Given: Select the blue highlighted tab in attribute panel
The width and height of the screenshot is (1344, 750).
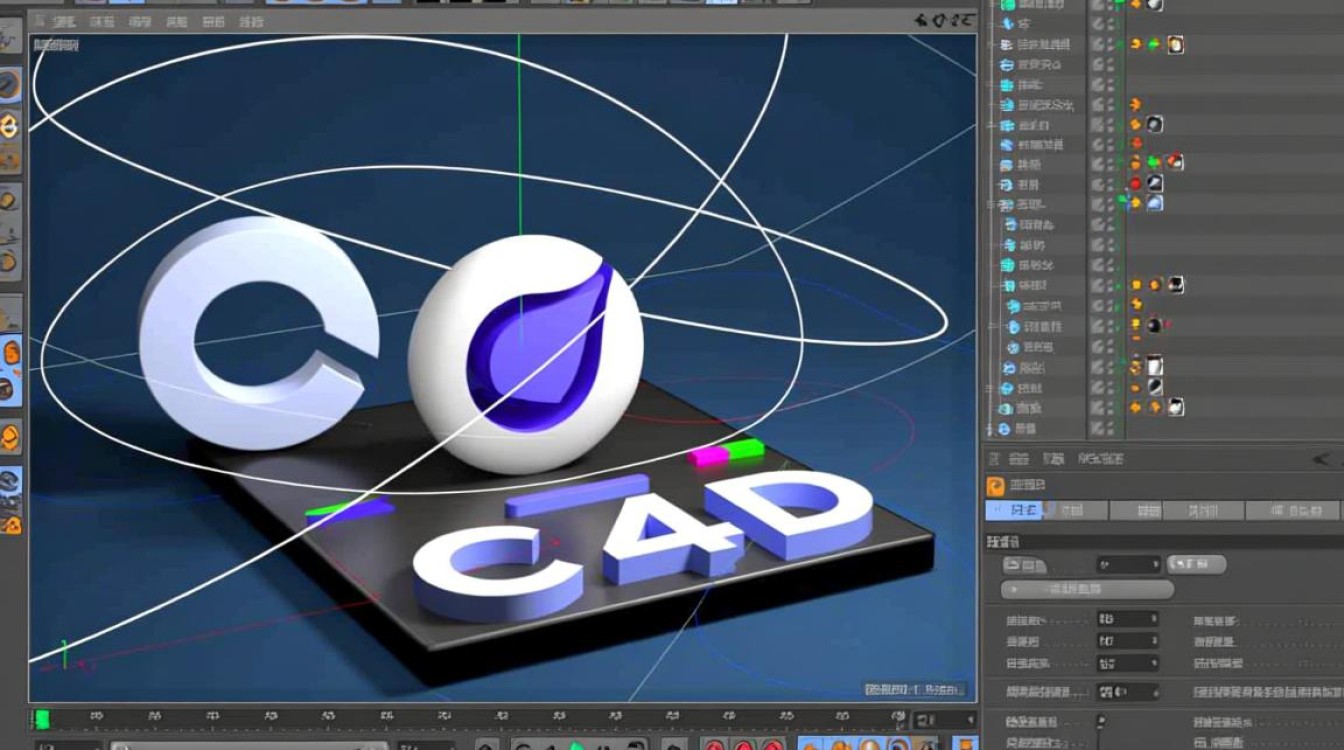Looking at the screenshot, I should [x=1013, y=511].
